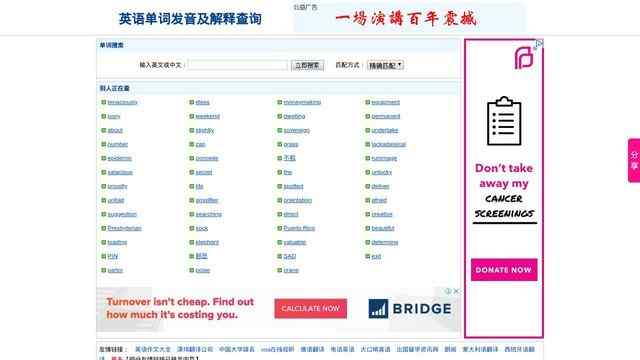This screenshot has width=640, height=360.
Task: Open the word link 'weekend'
Action: click(207, 116)
